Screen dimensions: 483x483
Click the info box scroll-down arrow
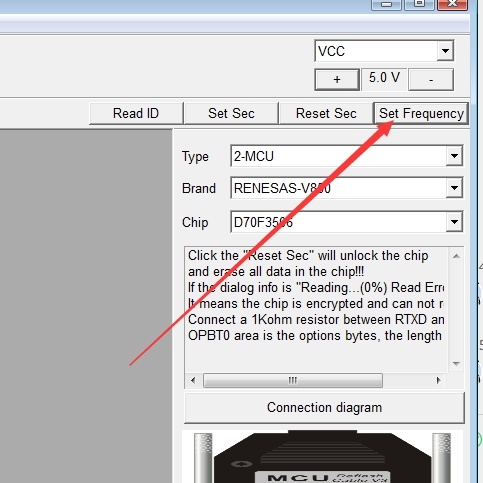coord(456,364)
